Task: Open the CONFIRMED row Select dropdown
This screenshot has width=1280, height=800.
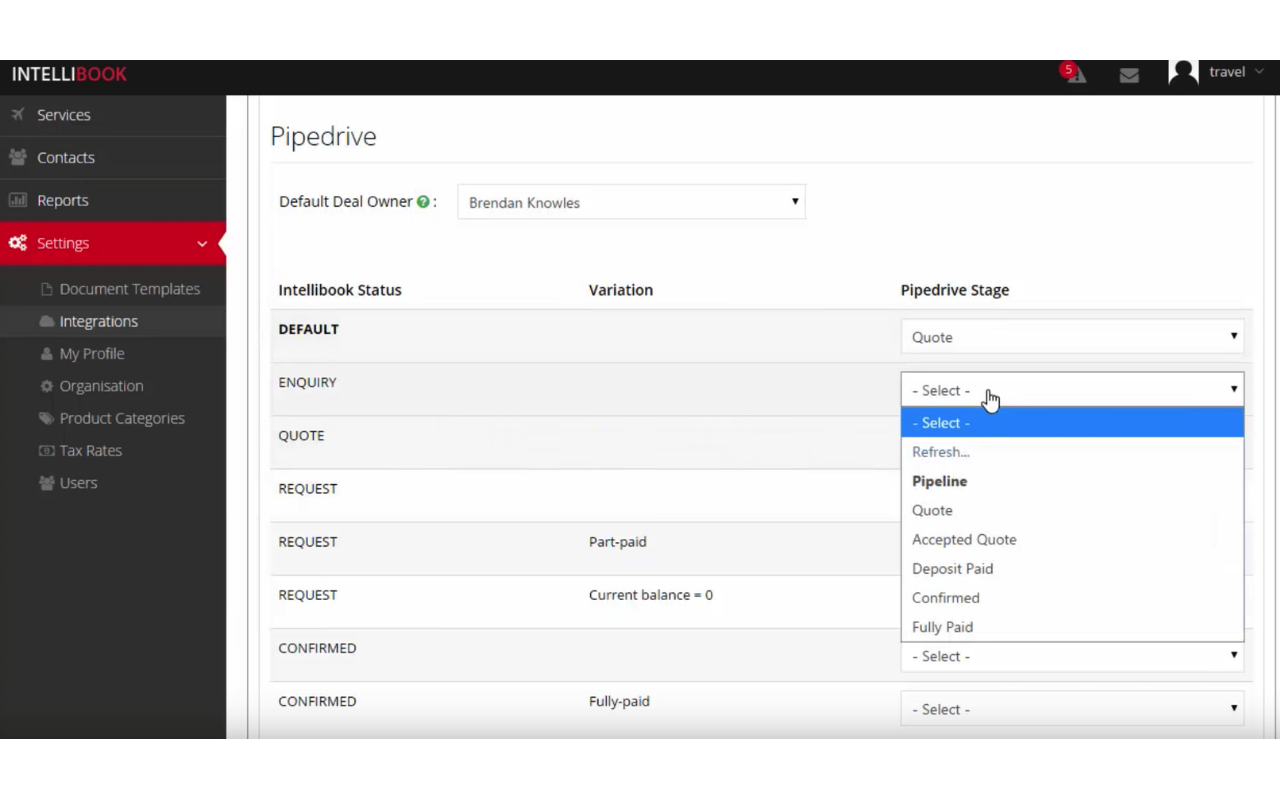Action: (1071, 656)
